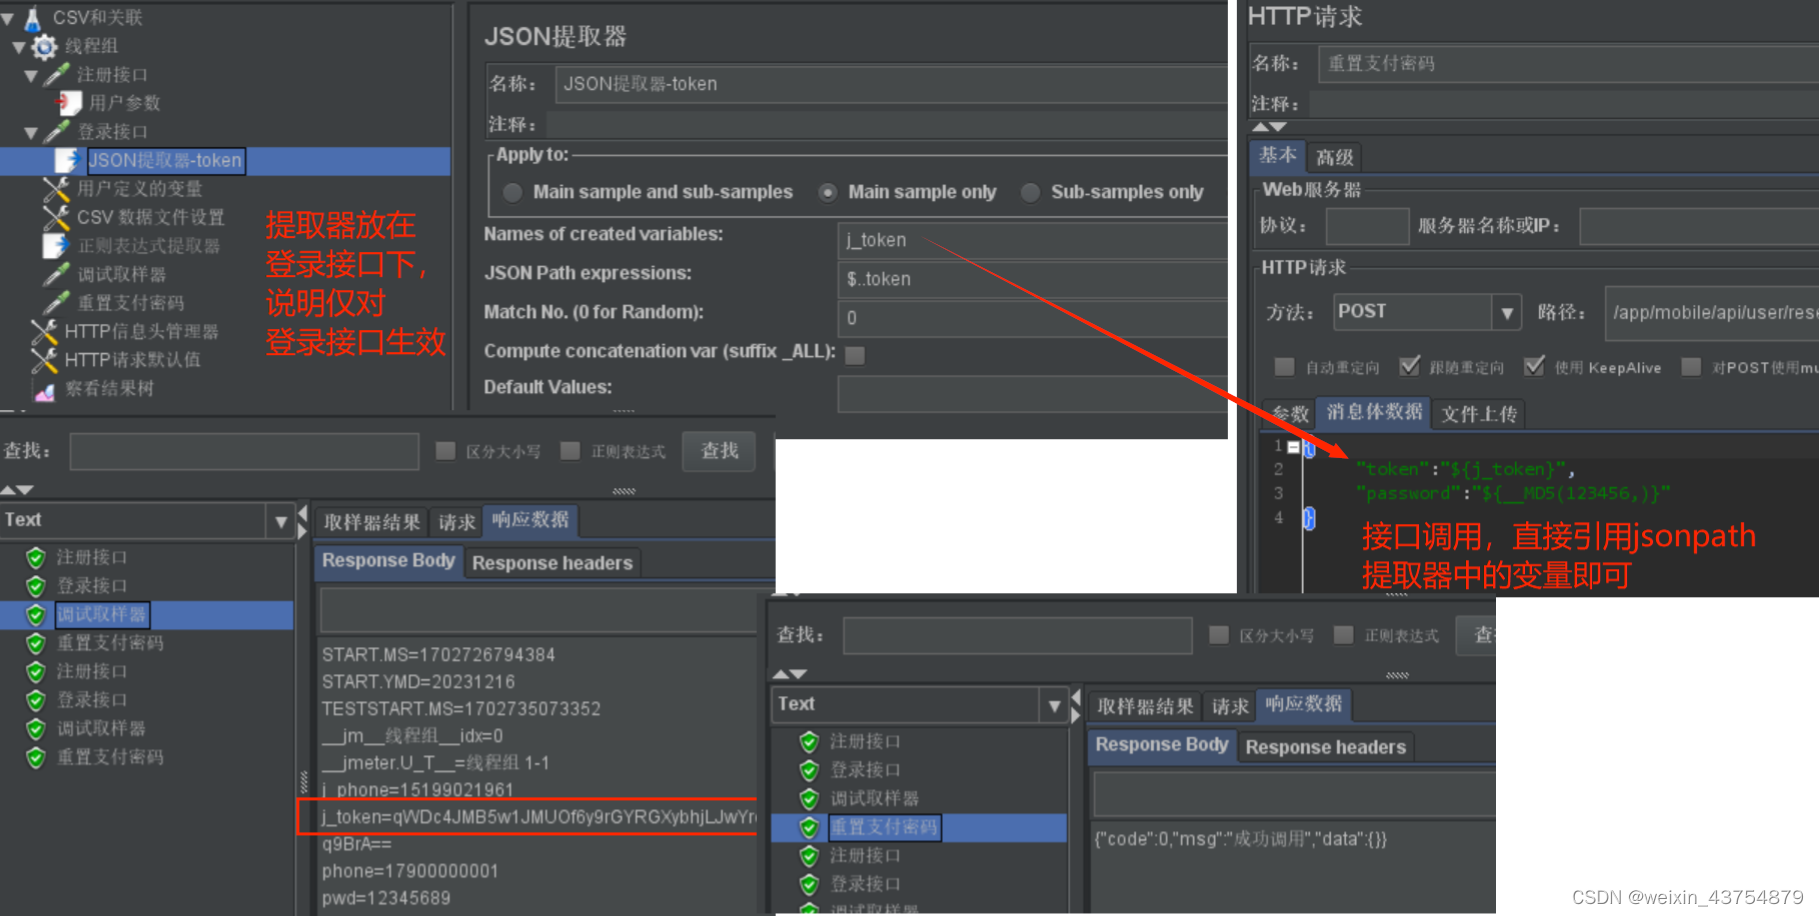1819x916 pixels.
Task: Click green shield of 注册接口 in lower-right results
Action: point(809,741)
